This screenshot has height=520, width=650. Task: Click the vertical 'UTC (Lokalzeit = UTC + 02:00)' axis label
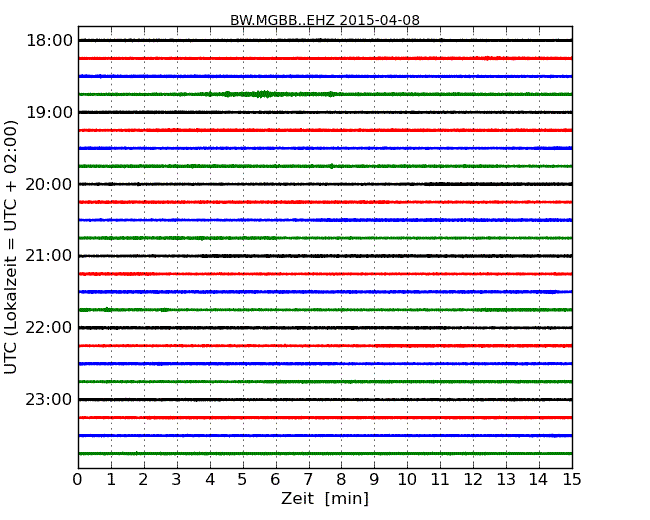tap(10, 247)
